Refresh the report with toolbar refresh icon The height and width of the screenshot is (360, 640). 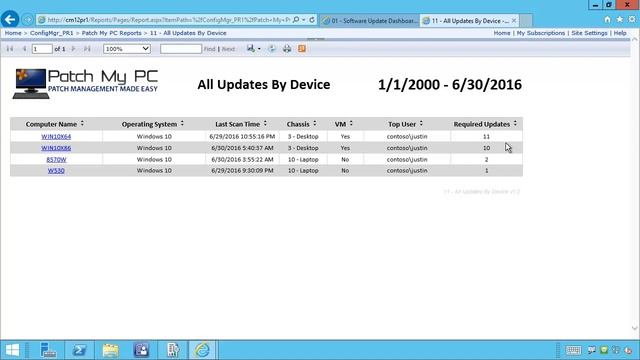tap(272, 49)
